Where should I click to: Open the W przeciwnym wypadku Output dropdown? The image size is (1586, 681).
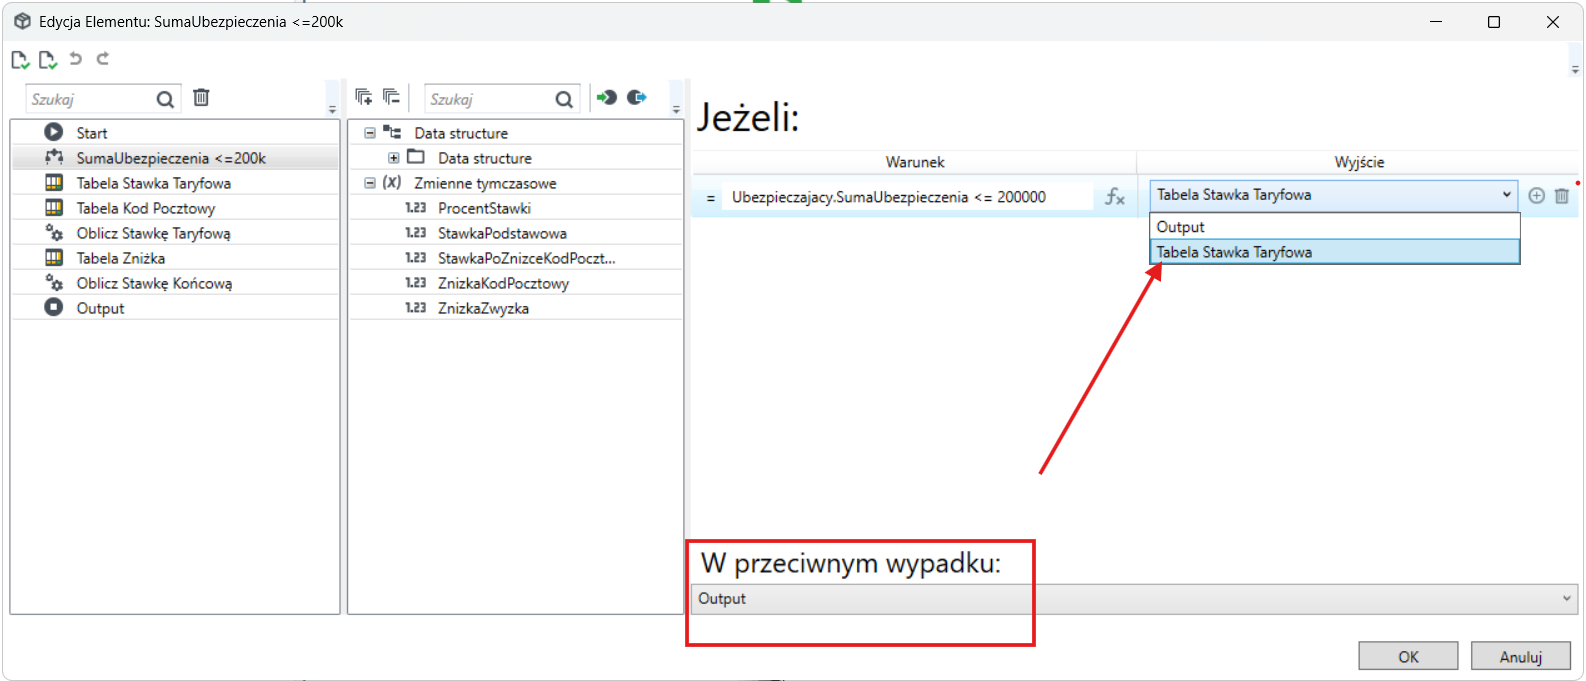click(1135, 599)
